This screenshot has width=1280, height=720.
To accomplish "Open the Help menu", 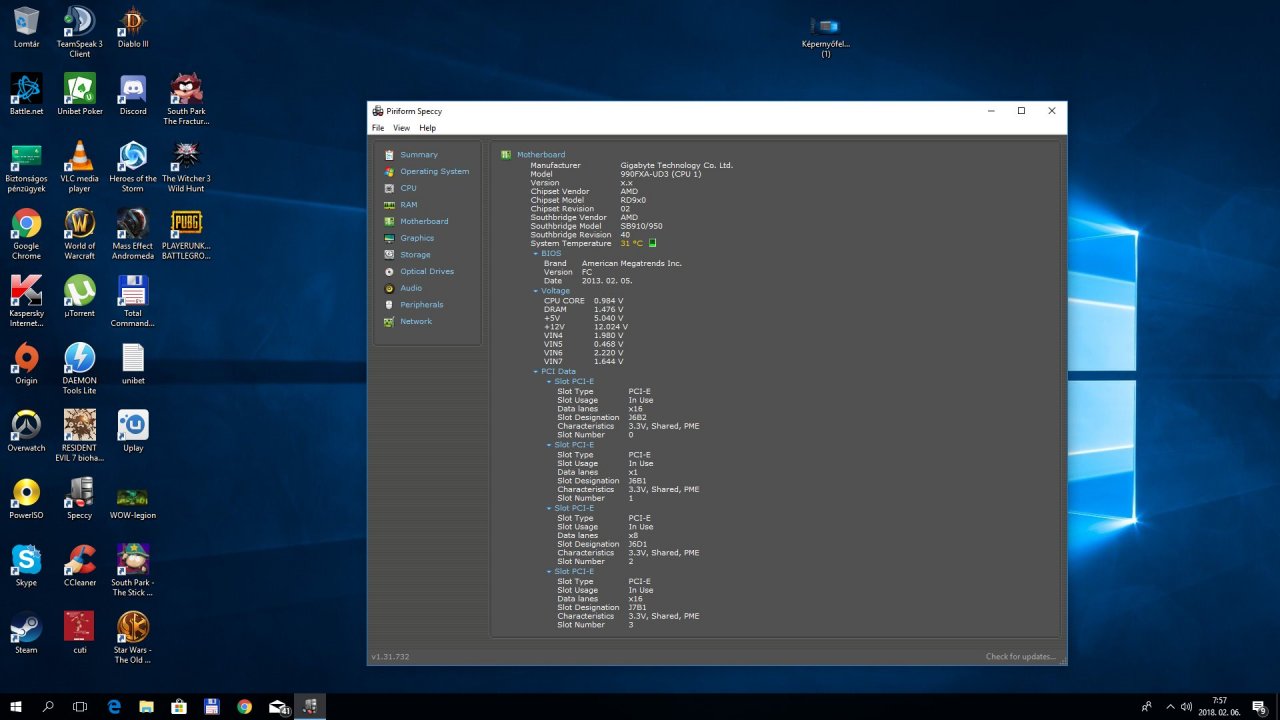I will tap(427, 128).
